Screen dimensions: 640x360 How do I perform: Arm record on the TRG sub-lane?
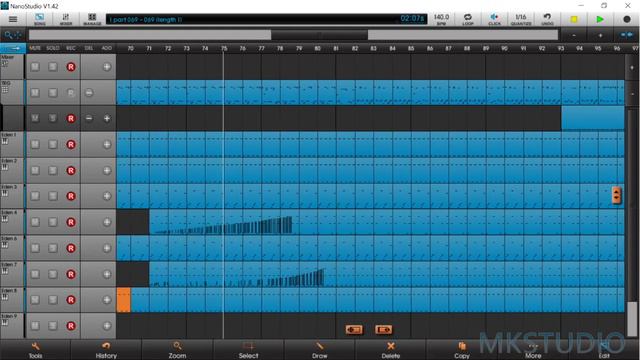click(71, 118)
